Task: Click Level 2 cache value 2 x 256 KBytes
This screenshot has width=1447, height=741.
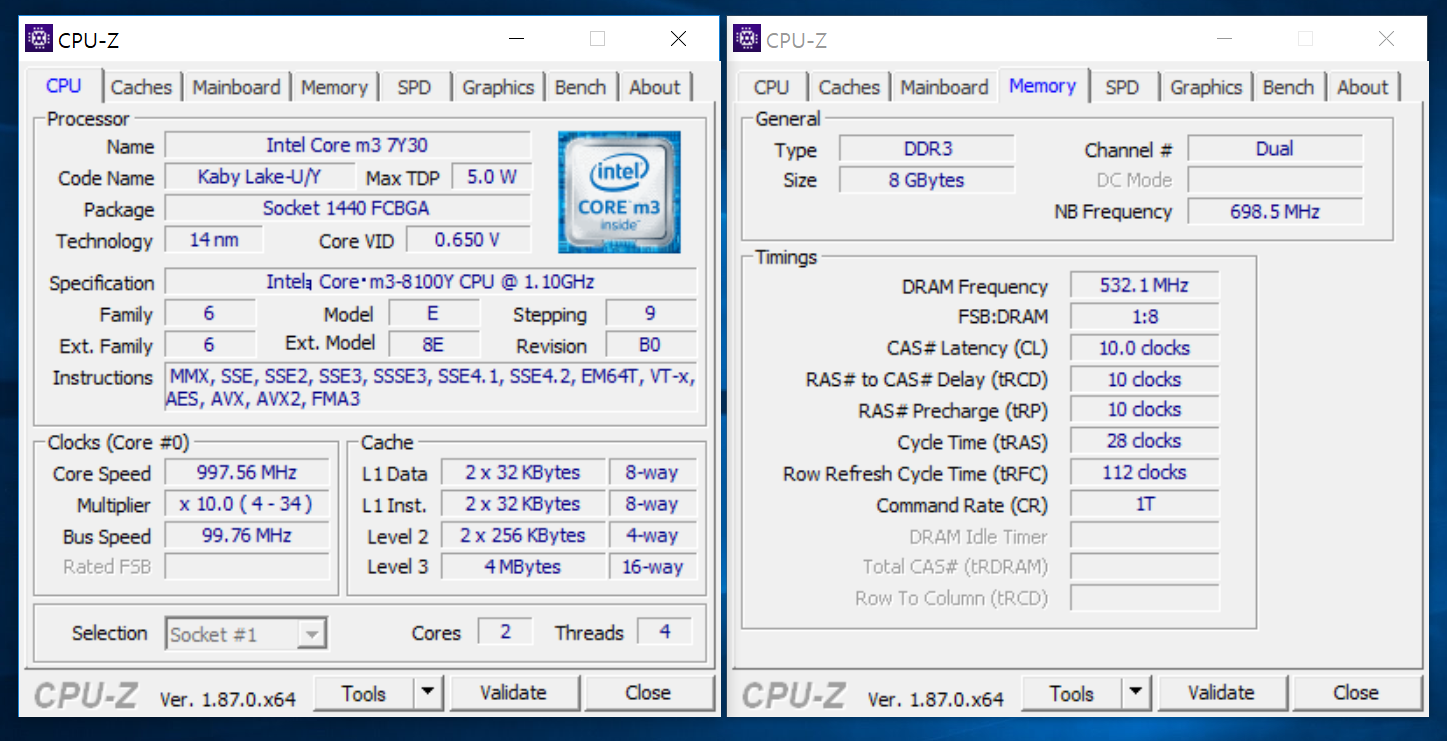Action: pos(523,535)
